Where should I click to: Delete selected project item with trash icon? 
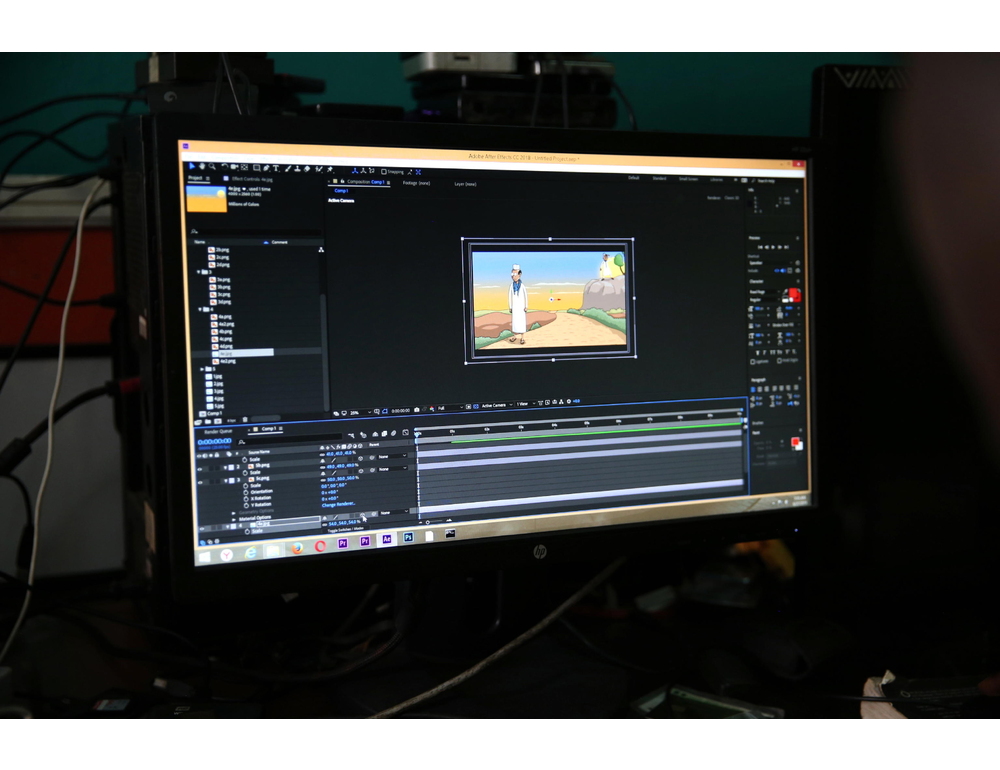coord(245,420)
